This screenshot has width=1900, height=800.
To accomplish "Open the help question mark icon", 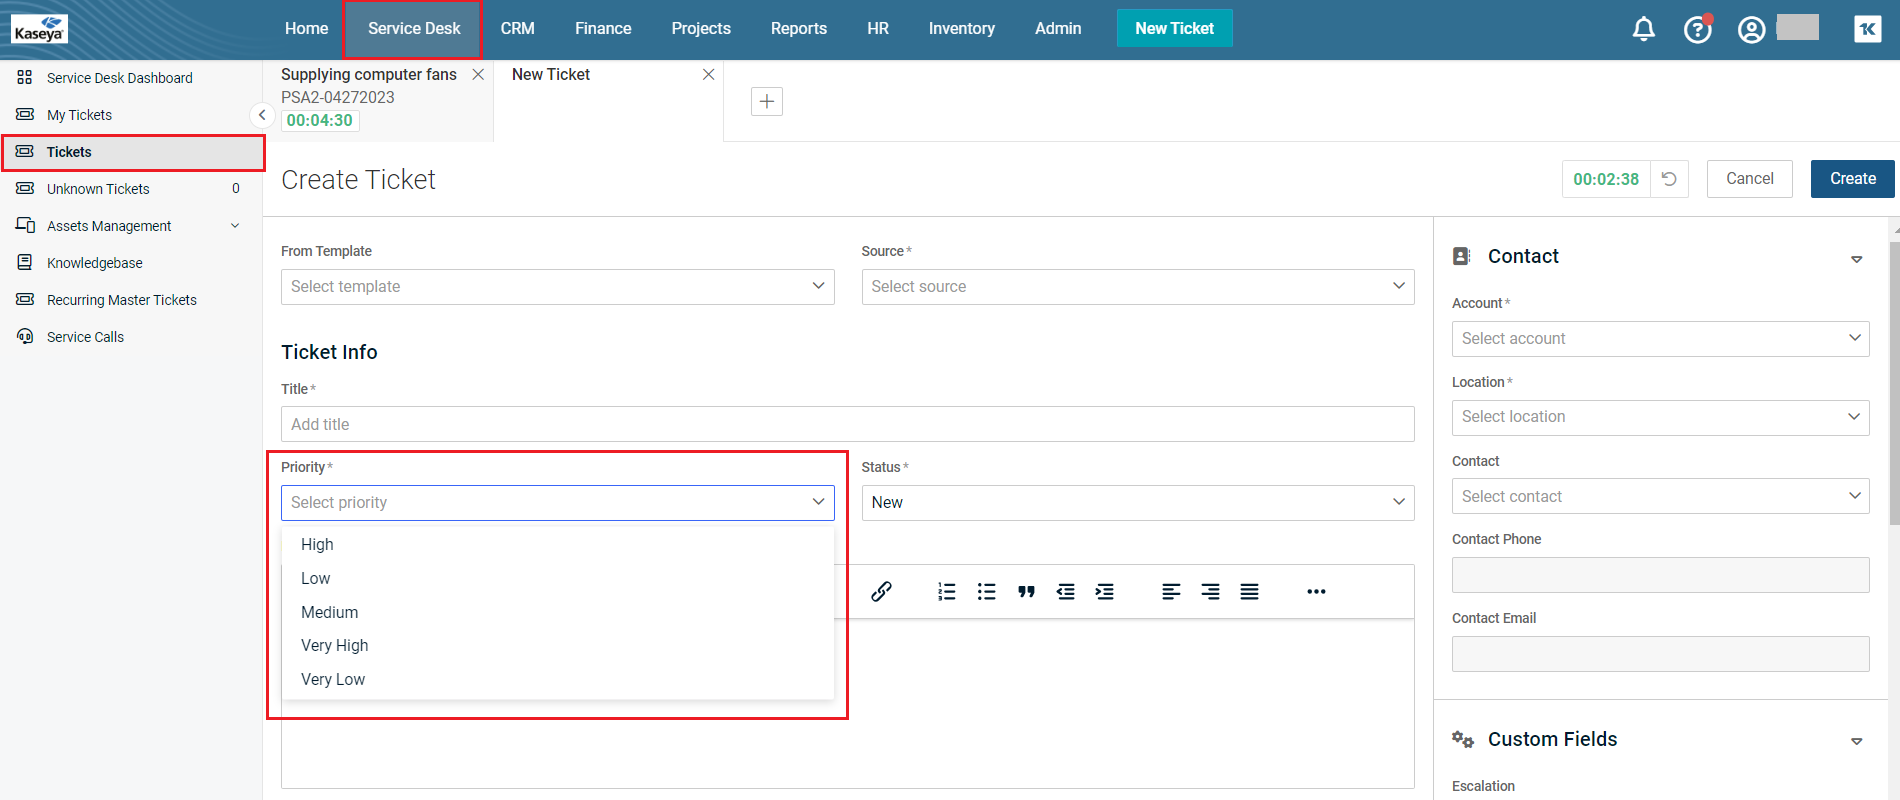I will (1697, 30).
